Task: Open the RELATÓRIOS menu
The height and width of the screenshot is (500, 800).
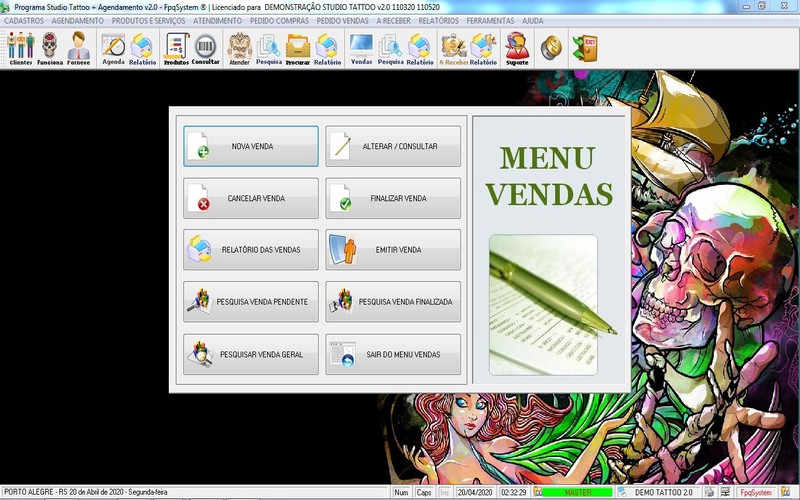Action: (x=438, y=21)
